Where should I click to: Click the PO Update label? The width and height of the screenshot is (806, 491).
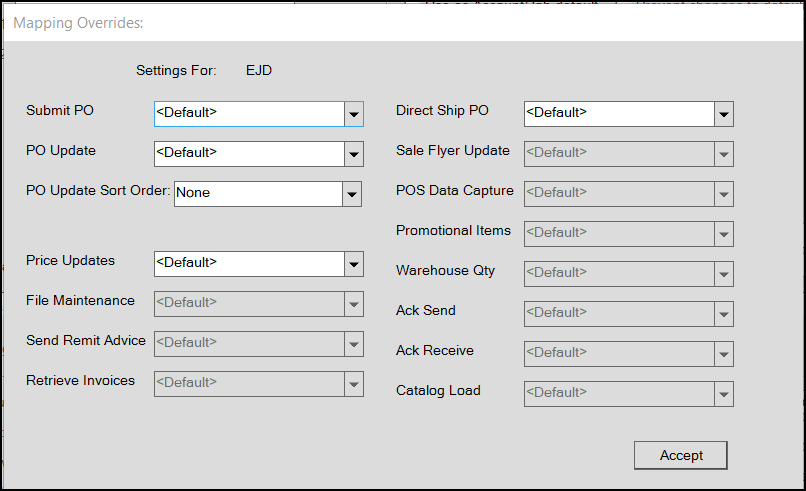(61, 151)
